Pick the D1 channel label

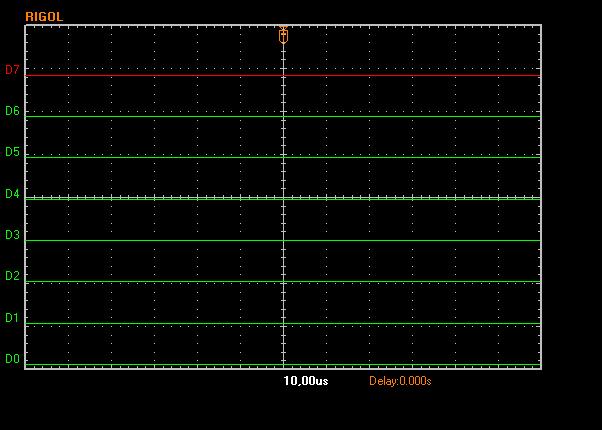click(12, 318)
